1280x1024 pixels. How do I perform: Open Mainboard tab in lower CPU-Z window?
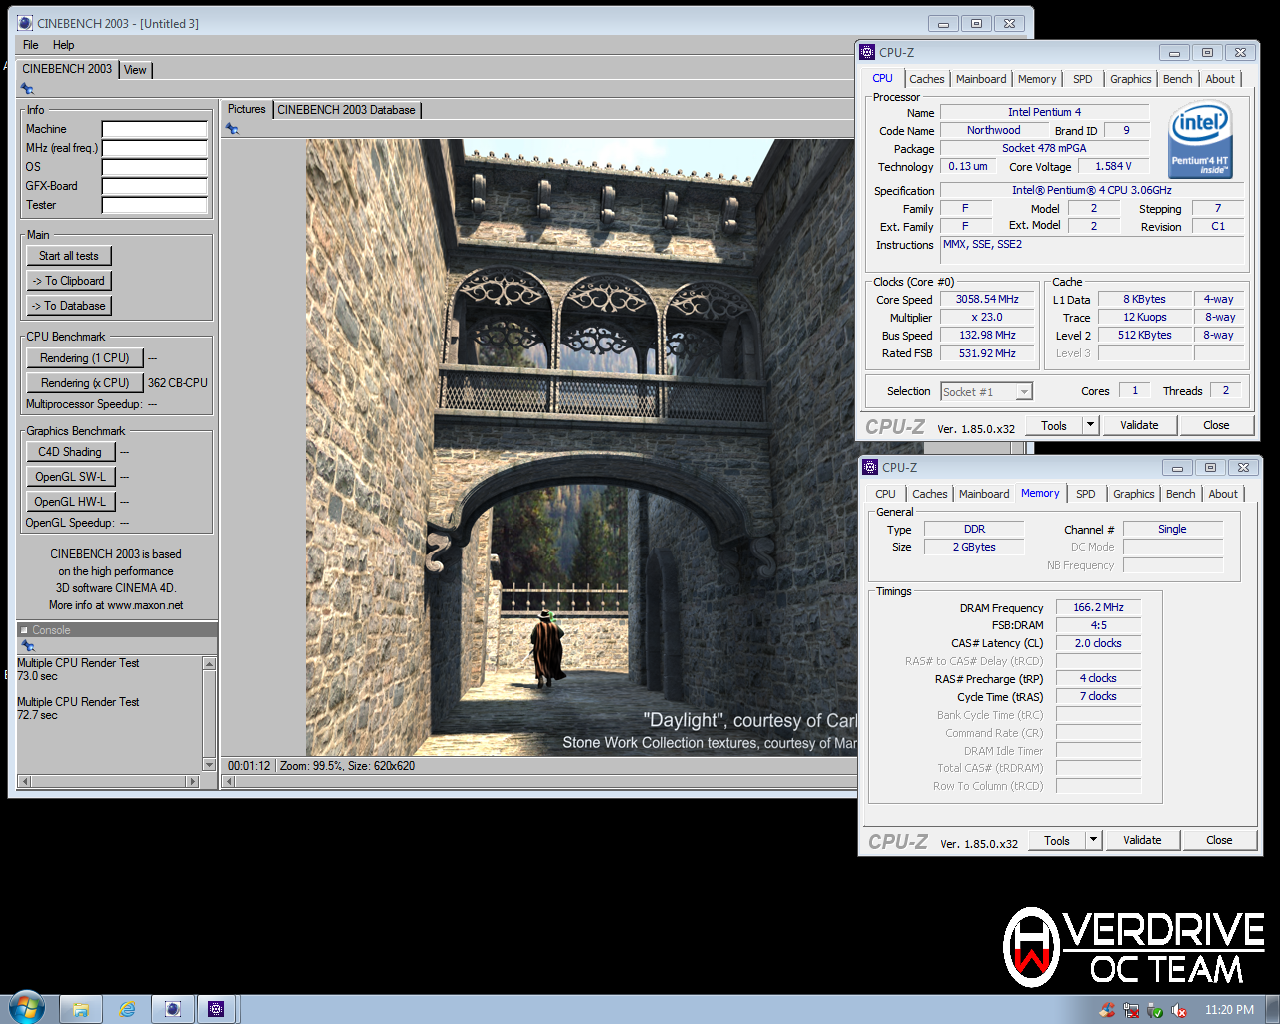984,494
